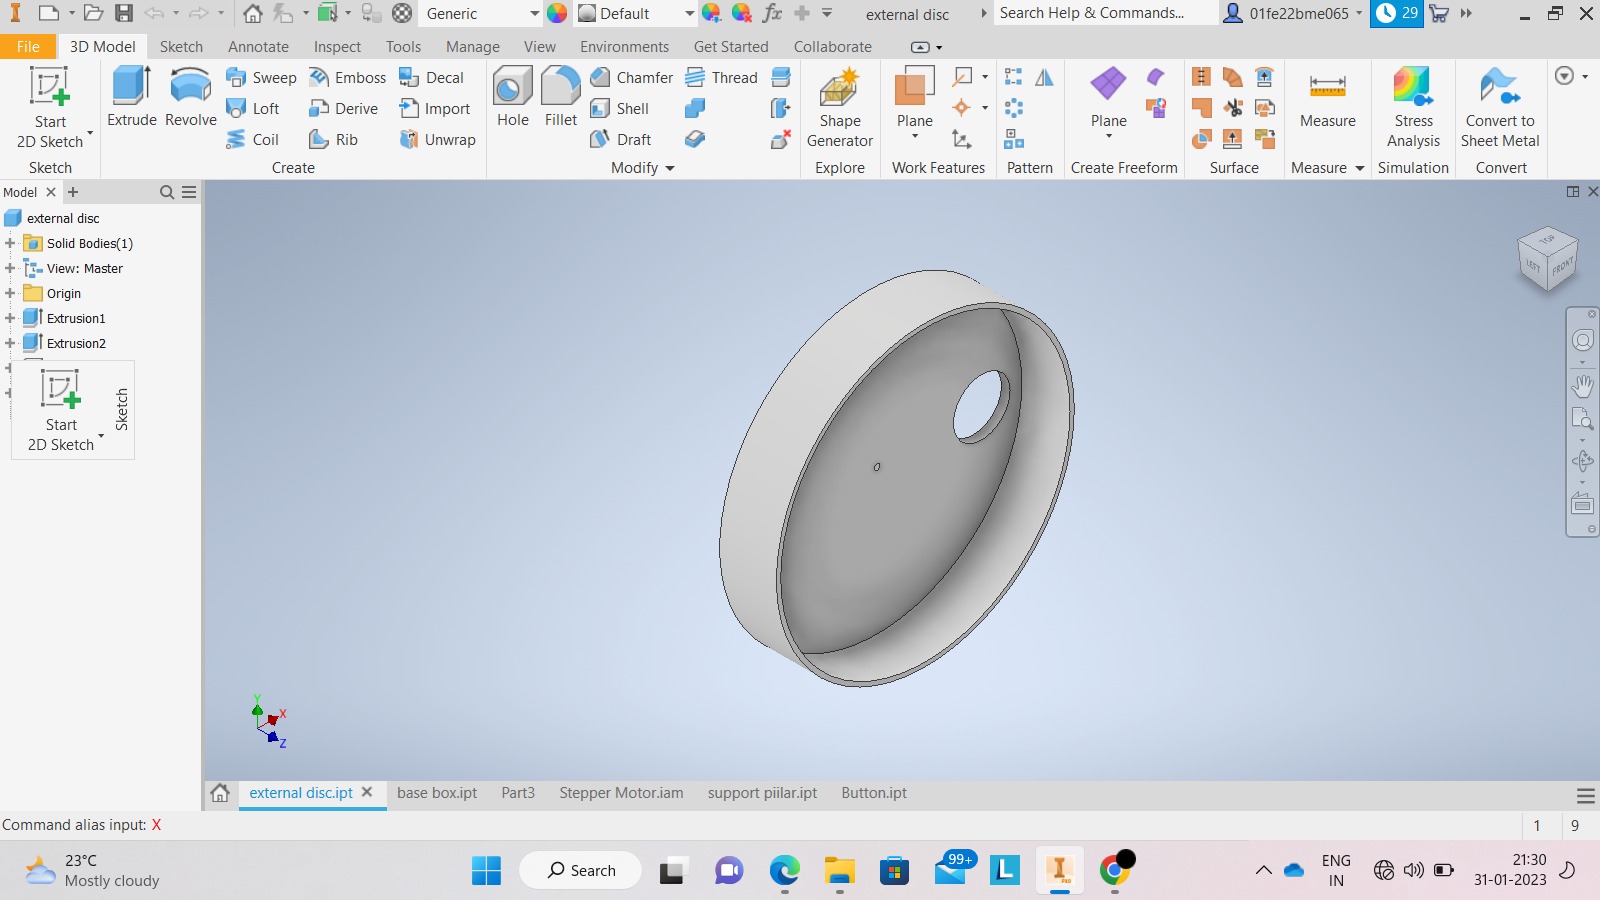Add a new browser panel with plus

73,192
